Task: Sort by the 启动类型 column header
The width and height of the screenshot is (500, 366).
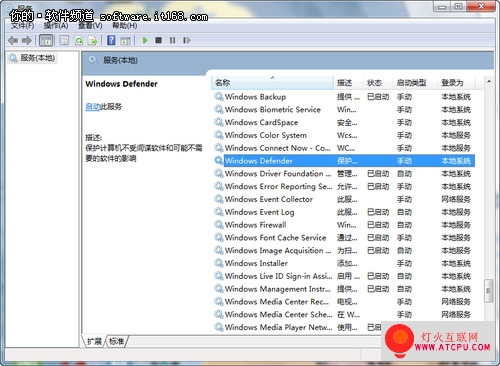Action: [x=415, y=83]
